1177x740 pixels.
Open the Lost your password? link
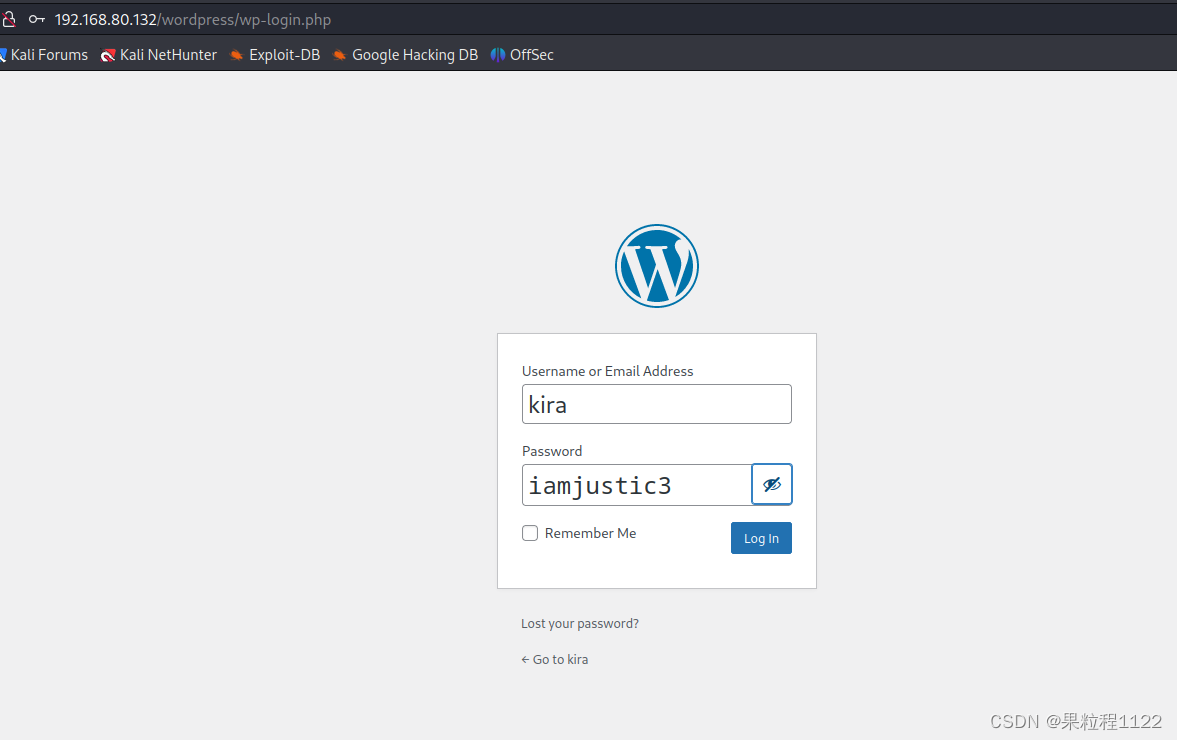[580, 624]
